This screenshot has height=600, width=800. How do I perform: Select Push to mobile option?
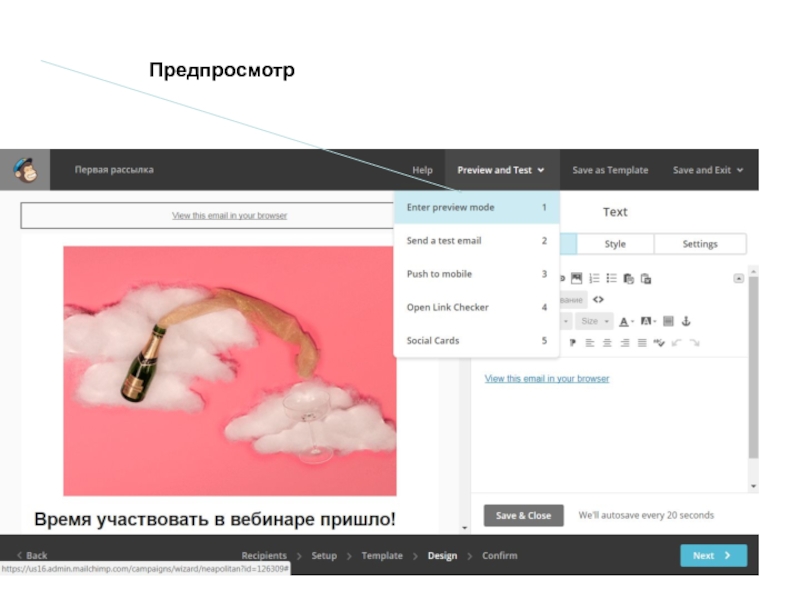click(x=477, y=274)
